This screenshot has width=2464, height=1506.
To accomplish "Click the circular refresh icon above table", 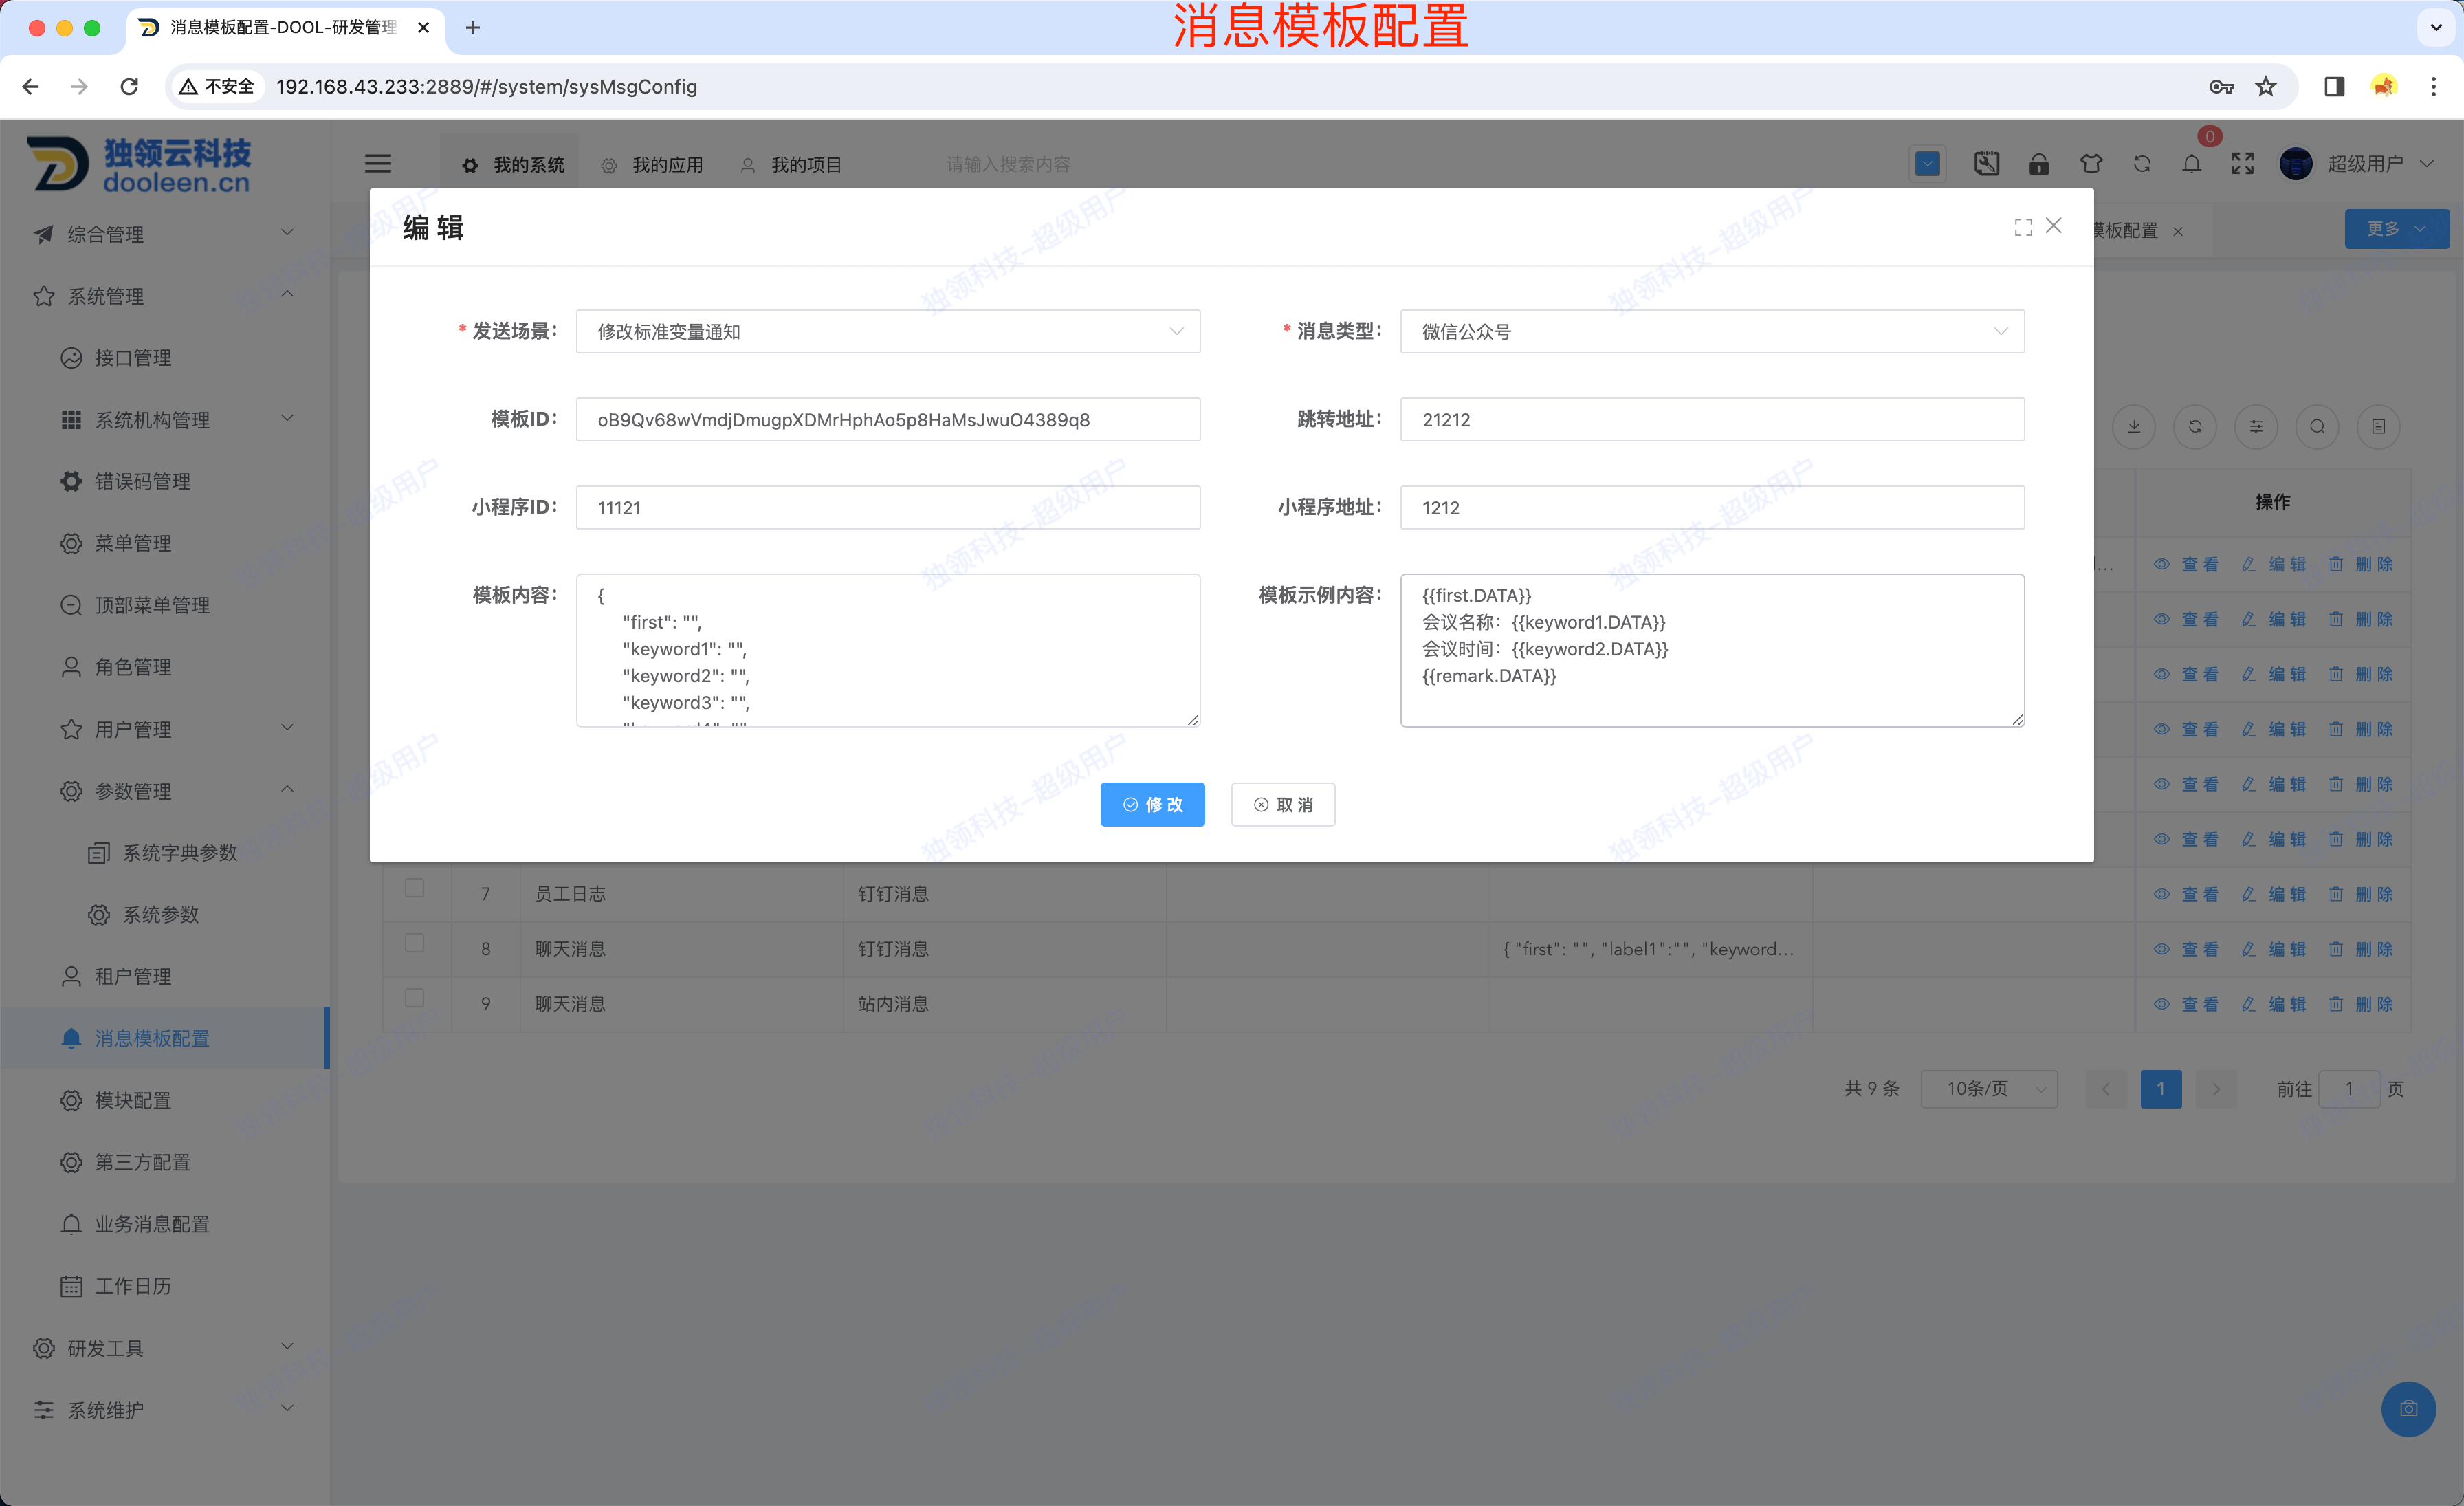I will (x=2195, y=427).
